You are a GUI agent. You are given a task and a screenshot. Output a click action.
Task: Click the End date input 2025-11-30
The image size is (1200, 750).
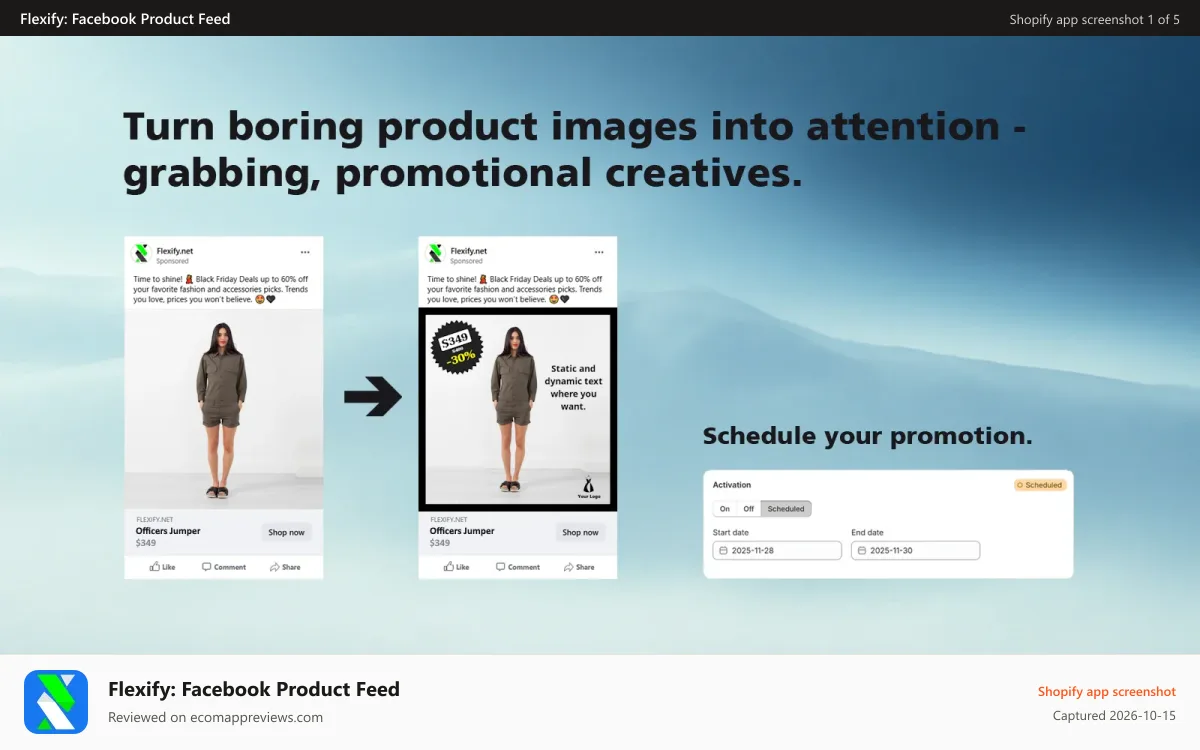tap(916, 551)
